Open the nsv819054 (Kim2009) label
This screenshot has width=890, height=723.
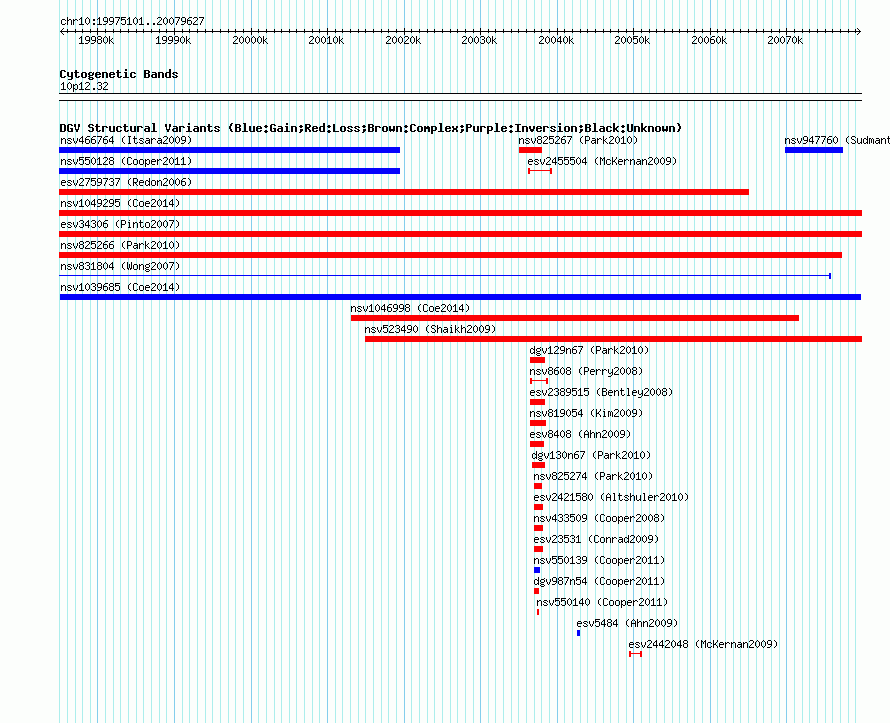point(586,413)
